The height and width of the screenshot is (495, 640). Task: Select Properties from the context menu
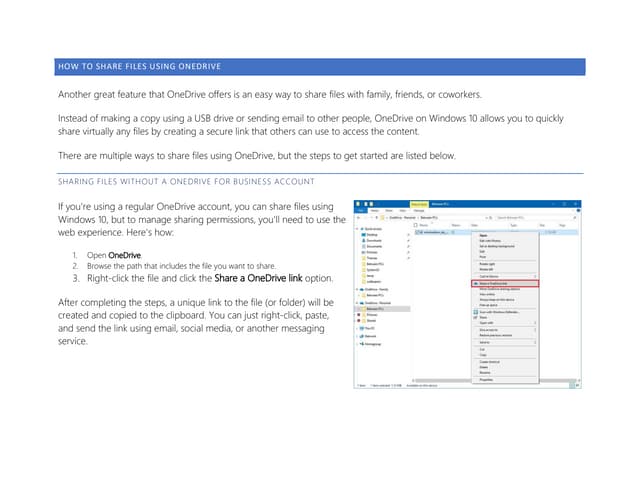tap(487, 380)
